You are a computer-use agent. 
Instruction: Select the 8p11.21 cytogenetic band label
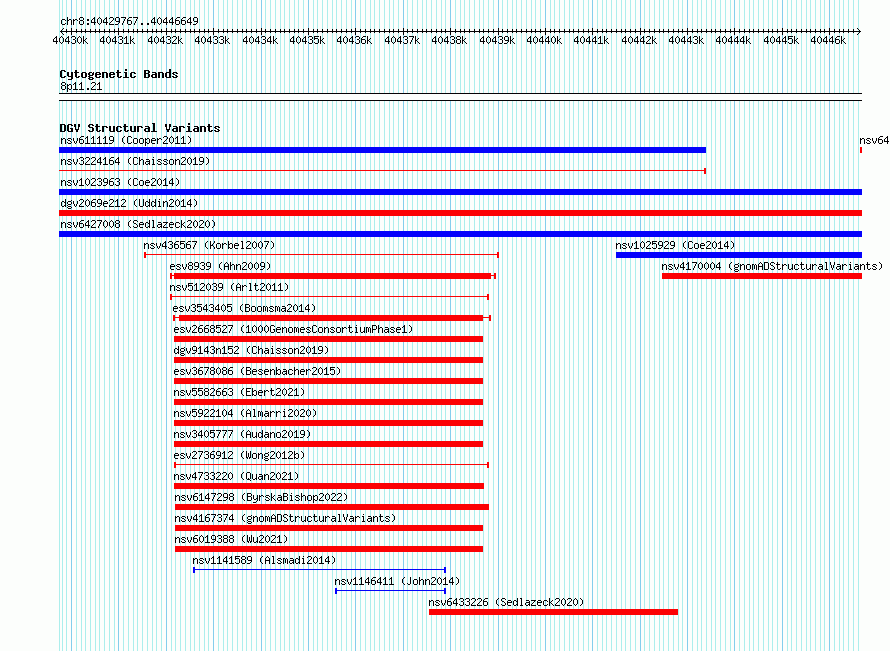click(81, 86)
